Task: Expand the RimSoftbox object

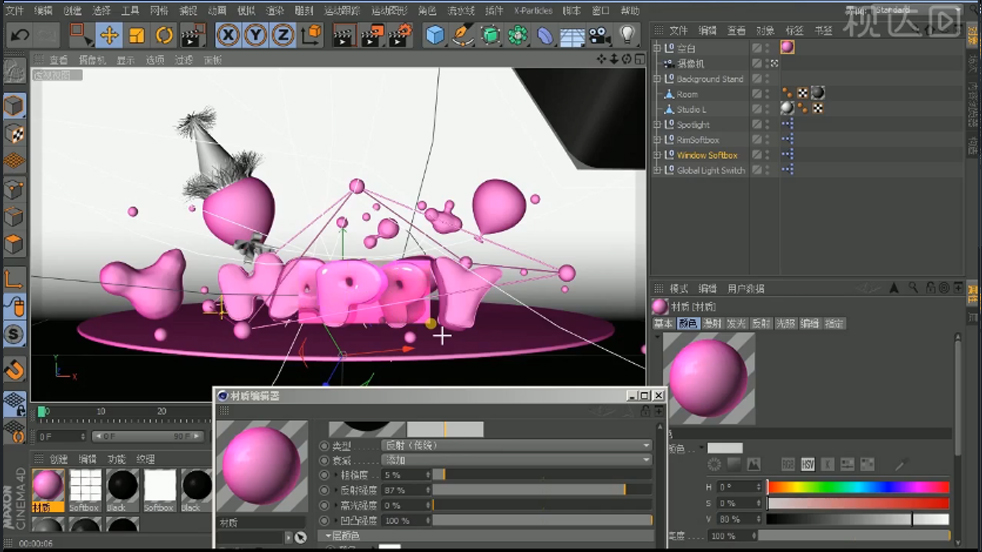Action: click(x=657, y=139)
